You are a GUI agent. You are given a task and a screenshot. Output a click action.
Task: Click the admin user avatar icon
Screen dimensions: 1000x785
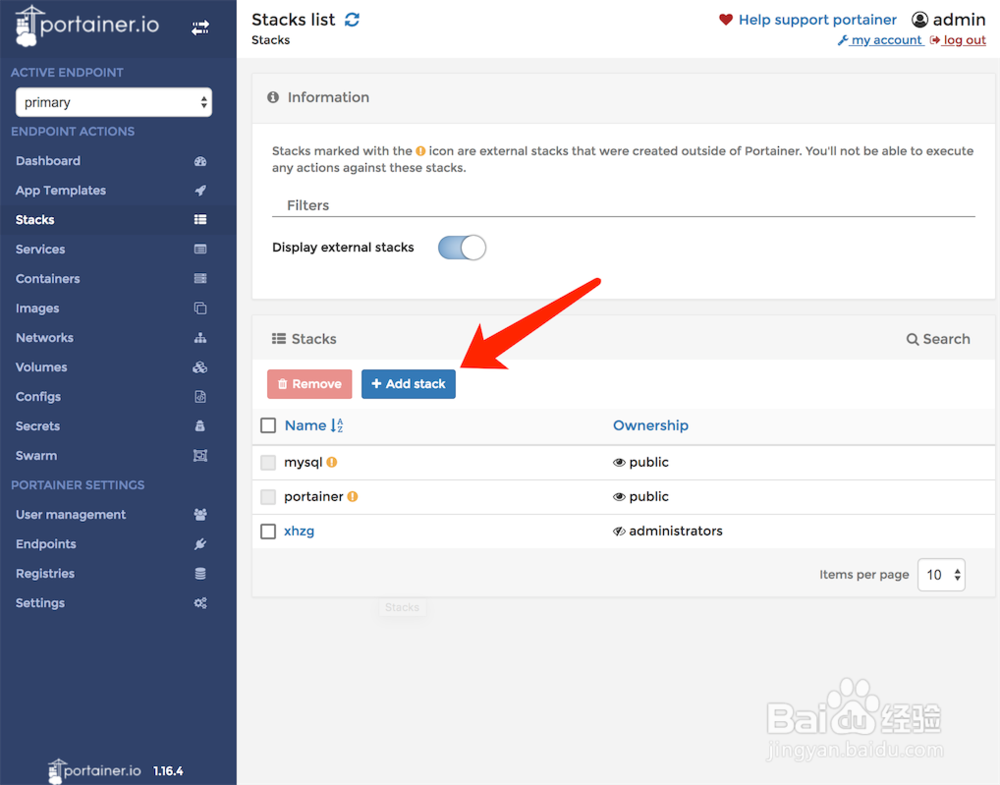pyautogui.click(x=920, y=20)
